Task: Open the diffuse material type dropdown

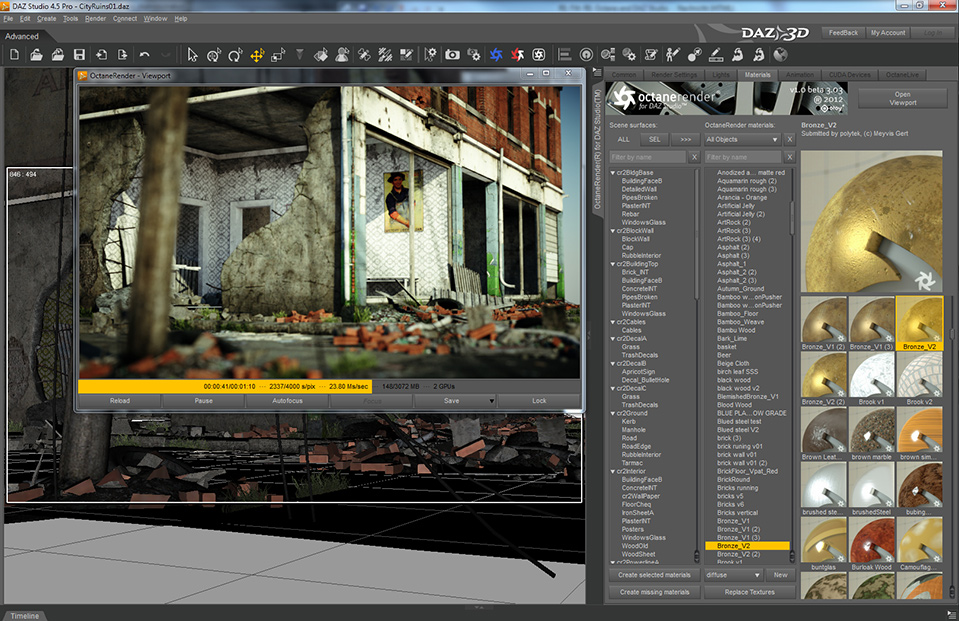Action: click(x=733, y=575)
